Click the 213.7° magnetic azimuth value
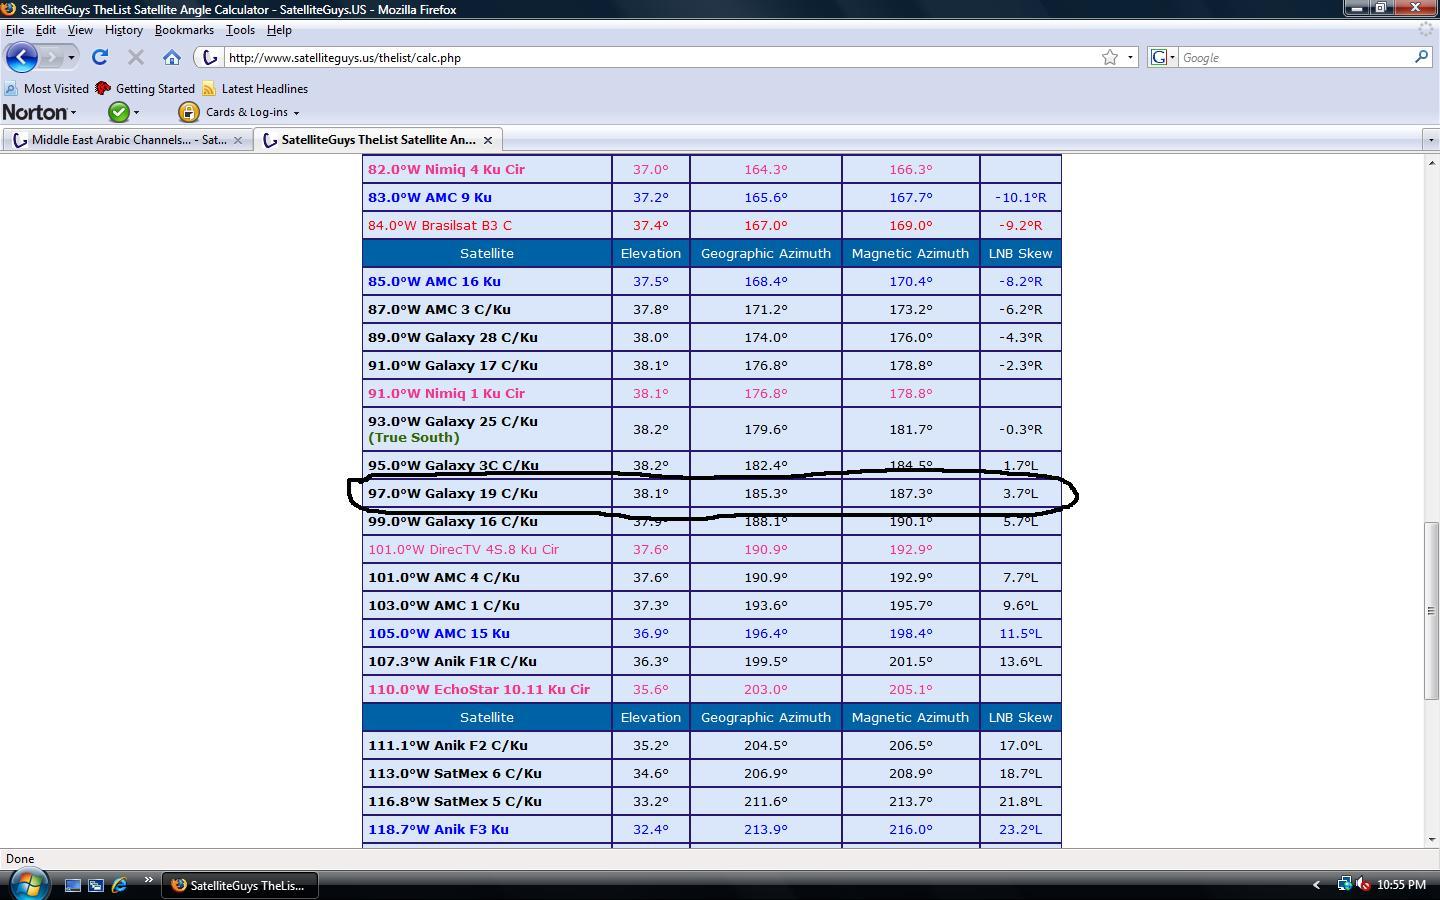Screen dimensions: 1440x900 click(910, 801)
